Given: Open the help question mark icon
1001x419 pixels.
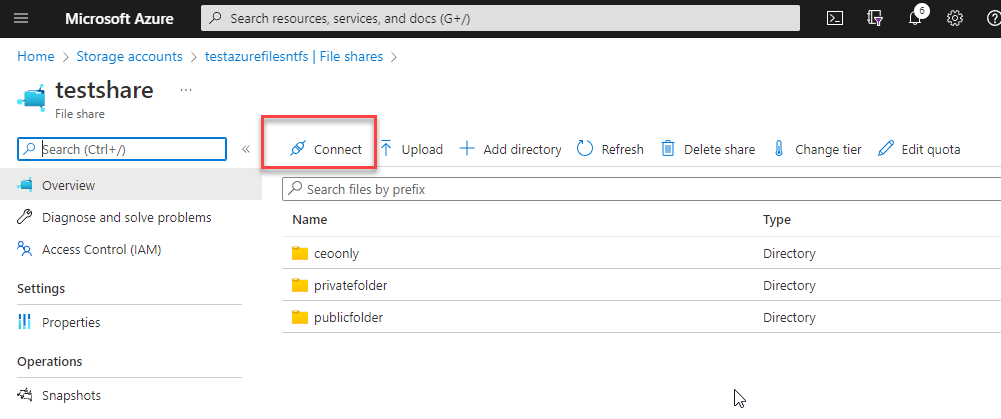Looking at the screenshot, I should (993, 19).
